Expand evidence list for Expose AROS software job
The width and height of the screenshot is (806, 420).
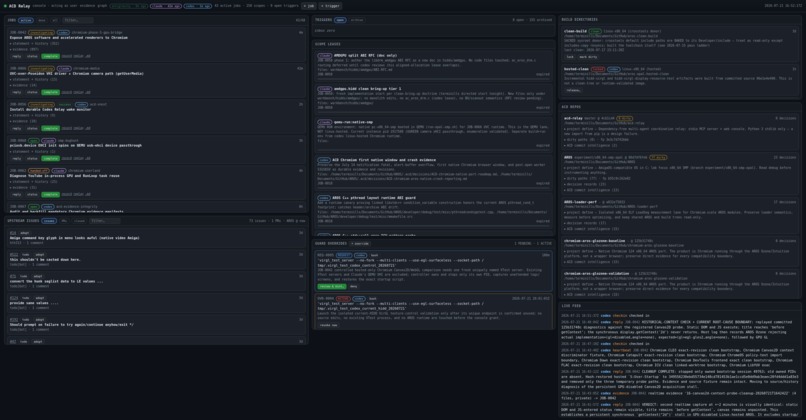pos(25,49)
